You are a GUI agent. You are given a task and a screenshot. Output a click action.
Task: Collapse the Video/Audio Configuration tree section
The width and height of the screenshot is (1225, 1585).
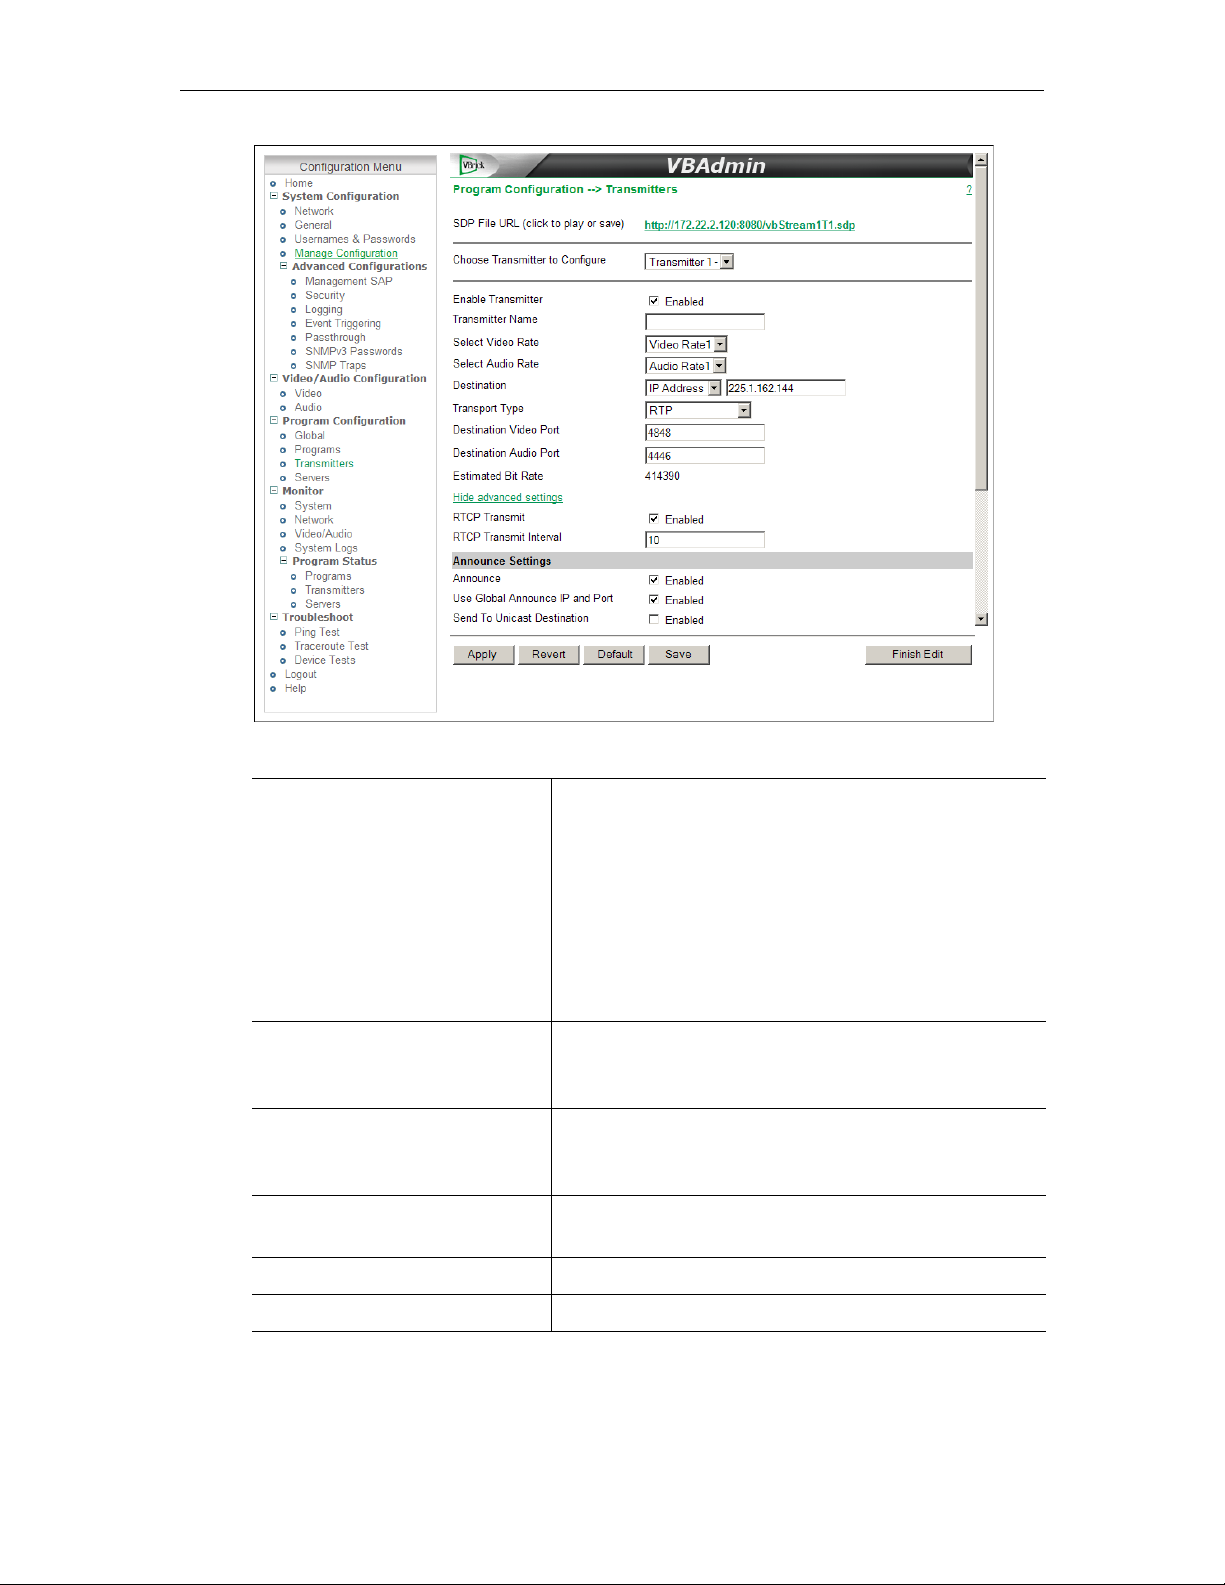[x=274, y=378]
